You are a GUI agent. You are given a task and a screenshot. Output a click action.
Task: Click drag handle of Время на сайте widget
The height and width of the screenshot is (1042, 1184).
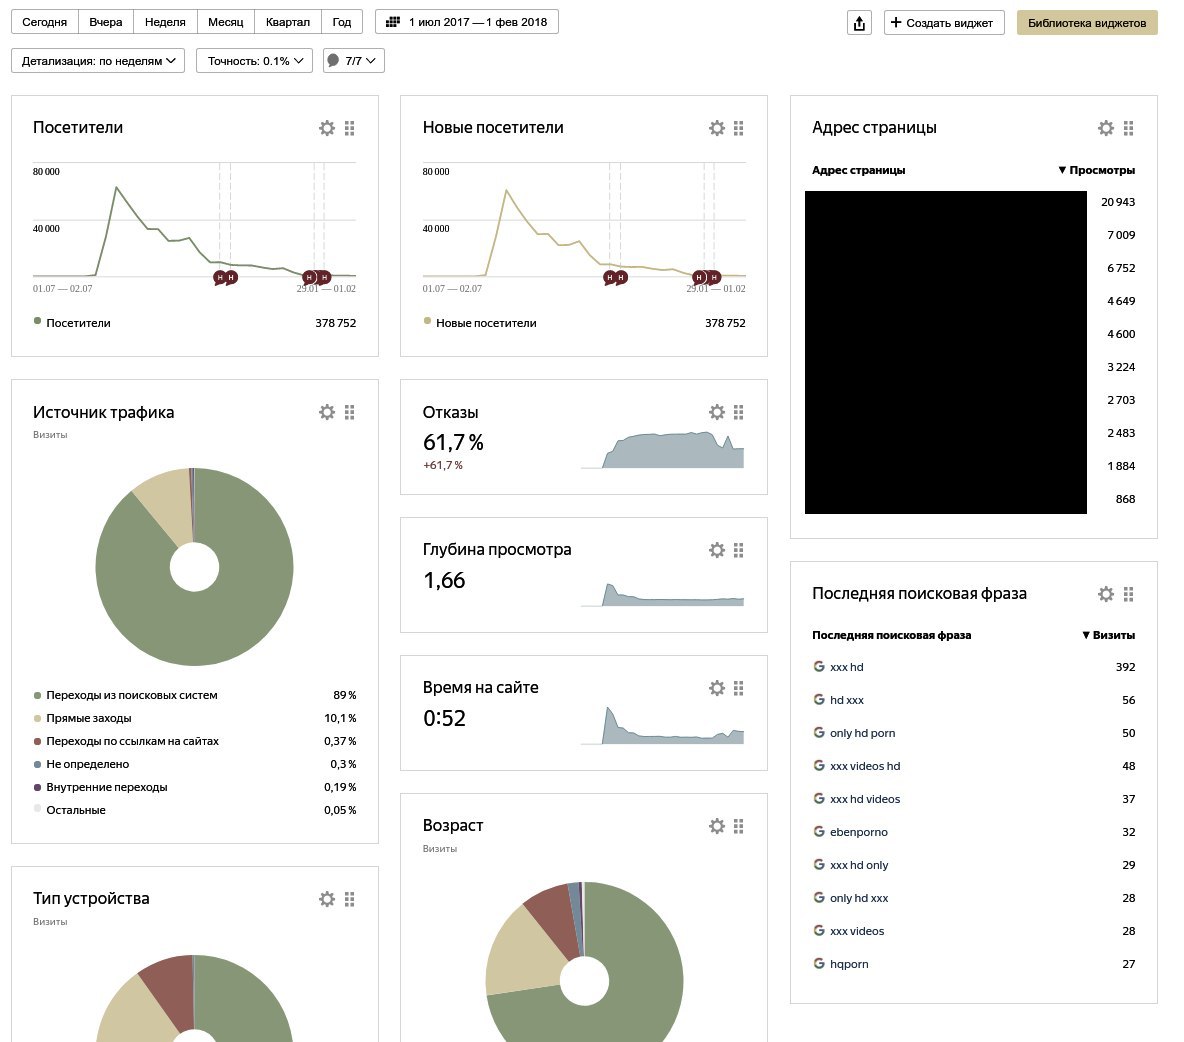click(x=738, y=688)
